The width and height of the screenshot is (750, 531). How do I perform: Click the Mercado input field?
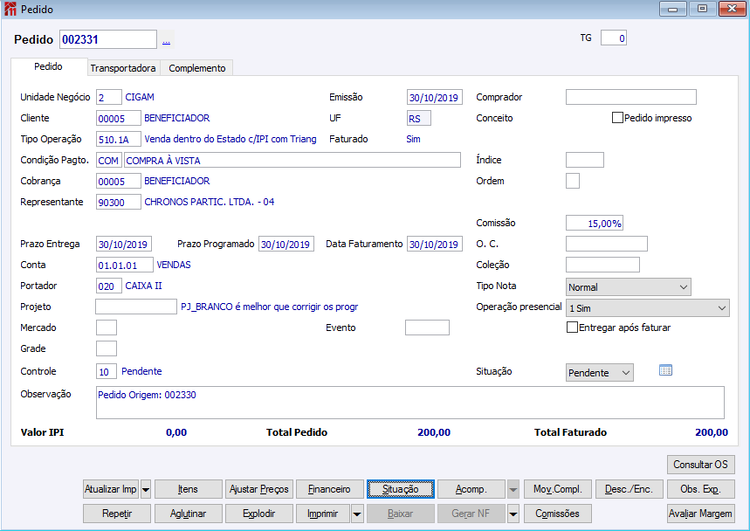coord(106,328)
